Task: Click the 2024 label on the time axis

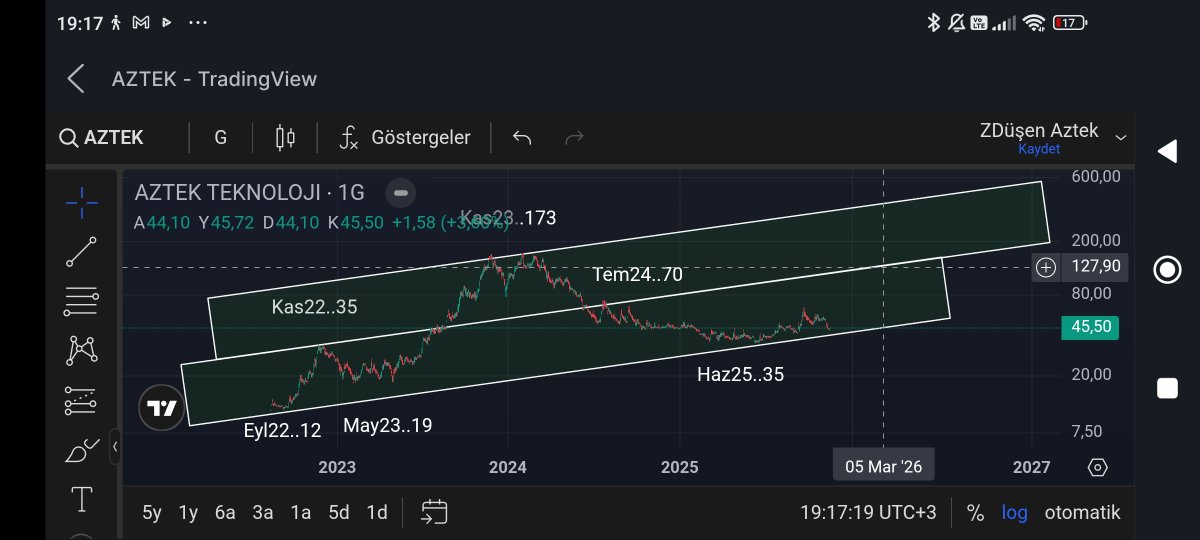Action: pyautogui.click(x=508, y=467)
